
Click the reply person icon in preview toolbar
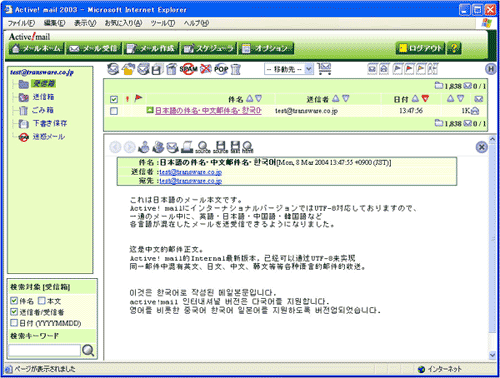click(144, 147)
